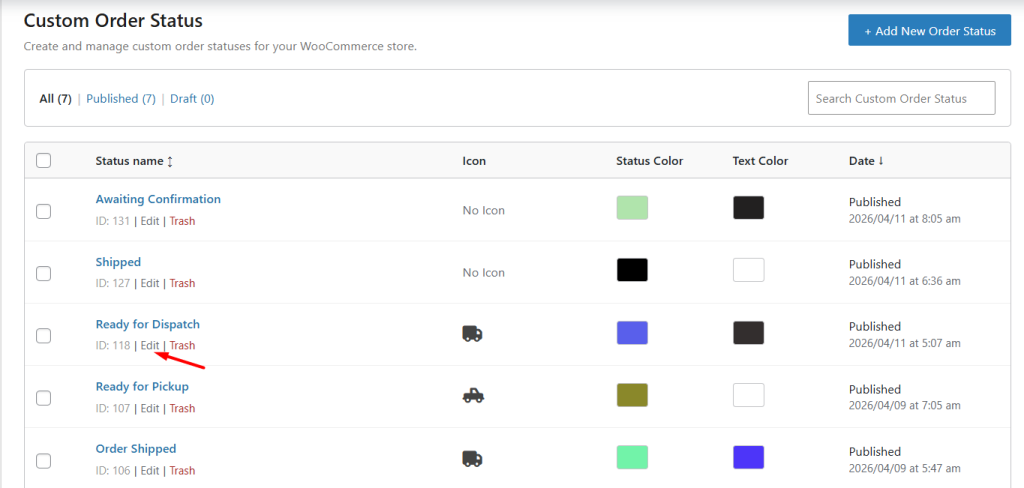1024x488 pixels.
Task: Click the truck icon for Order Shipped
Action: click(472, 458)
